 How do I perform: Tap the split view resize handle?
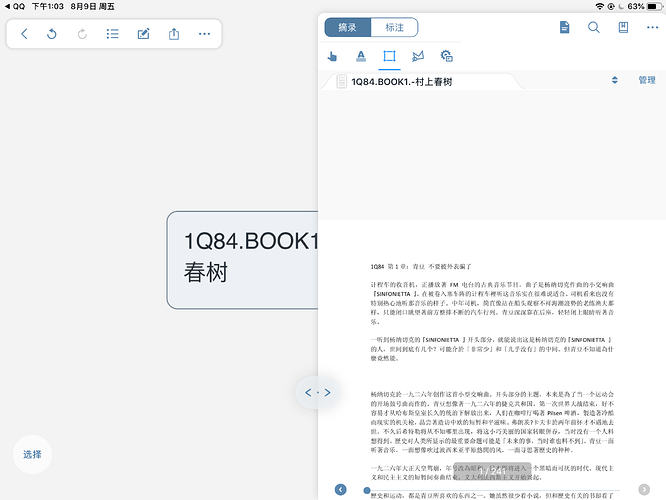[x=318, y=393]
